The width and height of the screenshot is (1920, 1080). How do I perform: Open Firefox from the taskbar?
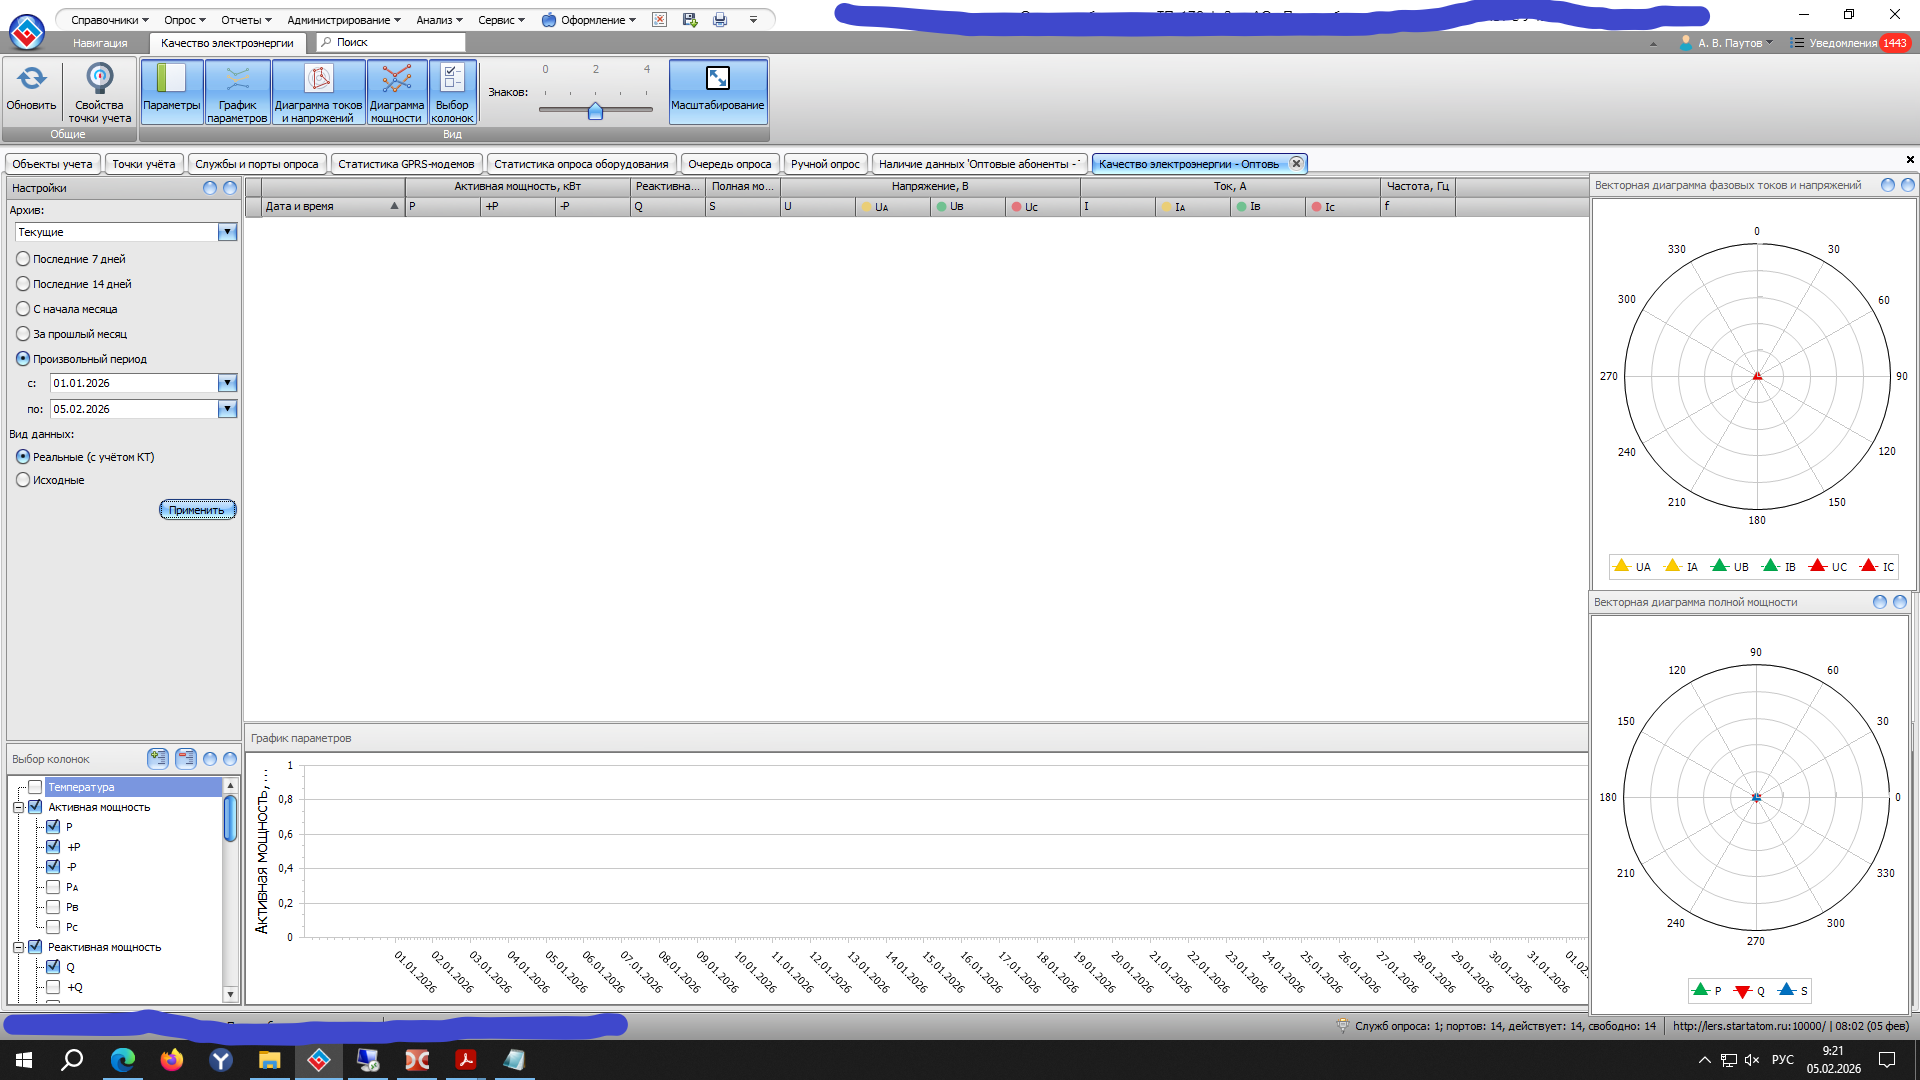click(x=172, y=1060)
